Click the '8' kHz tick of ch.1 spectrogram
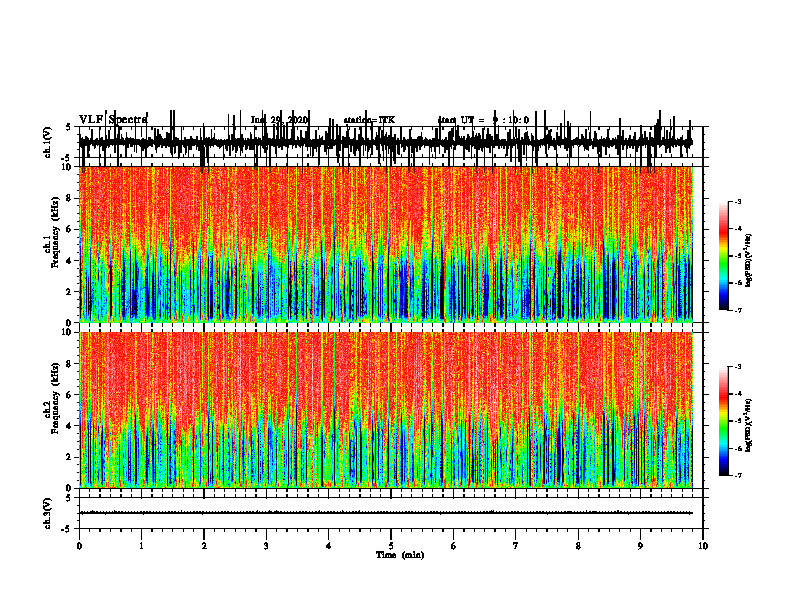 69,198
